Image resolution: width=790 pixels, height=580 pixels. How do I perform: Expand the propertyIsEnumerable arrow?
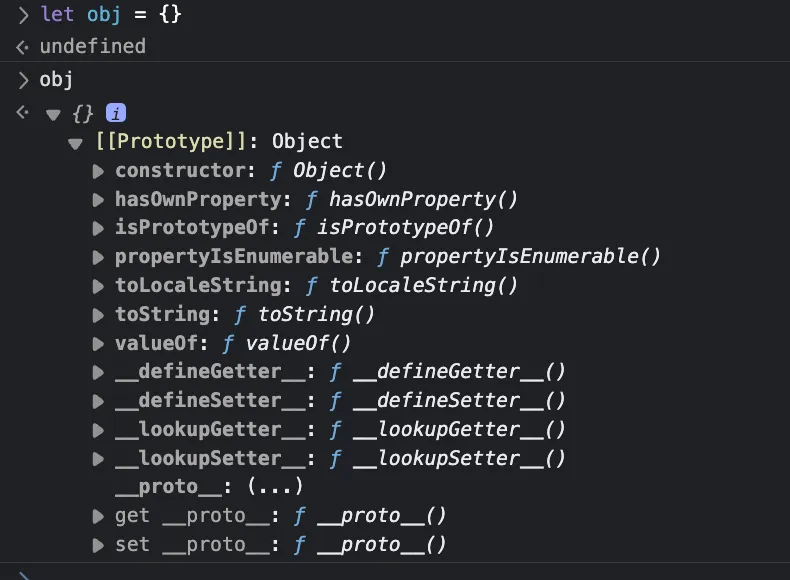[x=98, y=257]
